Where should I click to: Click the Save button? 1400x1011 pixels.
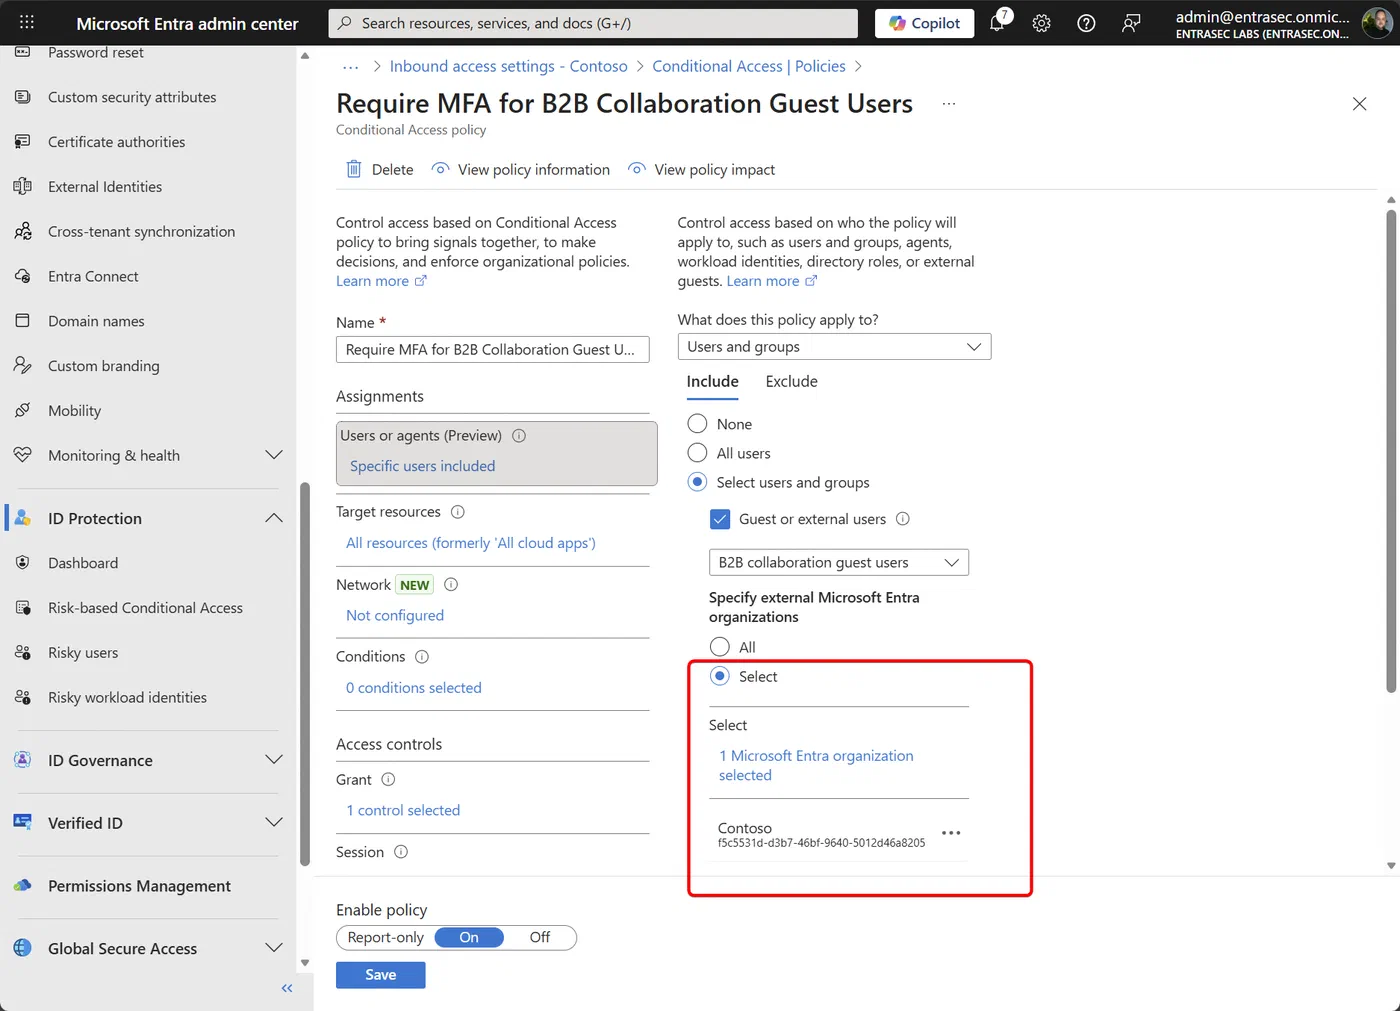pos(381,975)
